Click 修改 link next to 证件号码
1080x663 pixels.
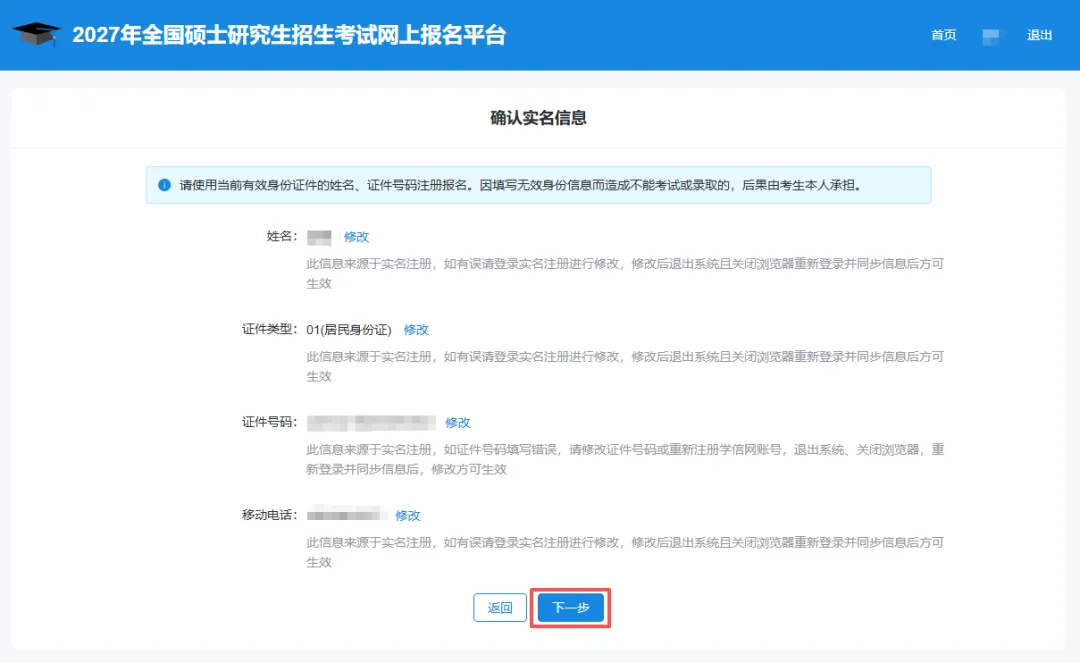coord(457,423)
